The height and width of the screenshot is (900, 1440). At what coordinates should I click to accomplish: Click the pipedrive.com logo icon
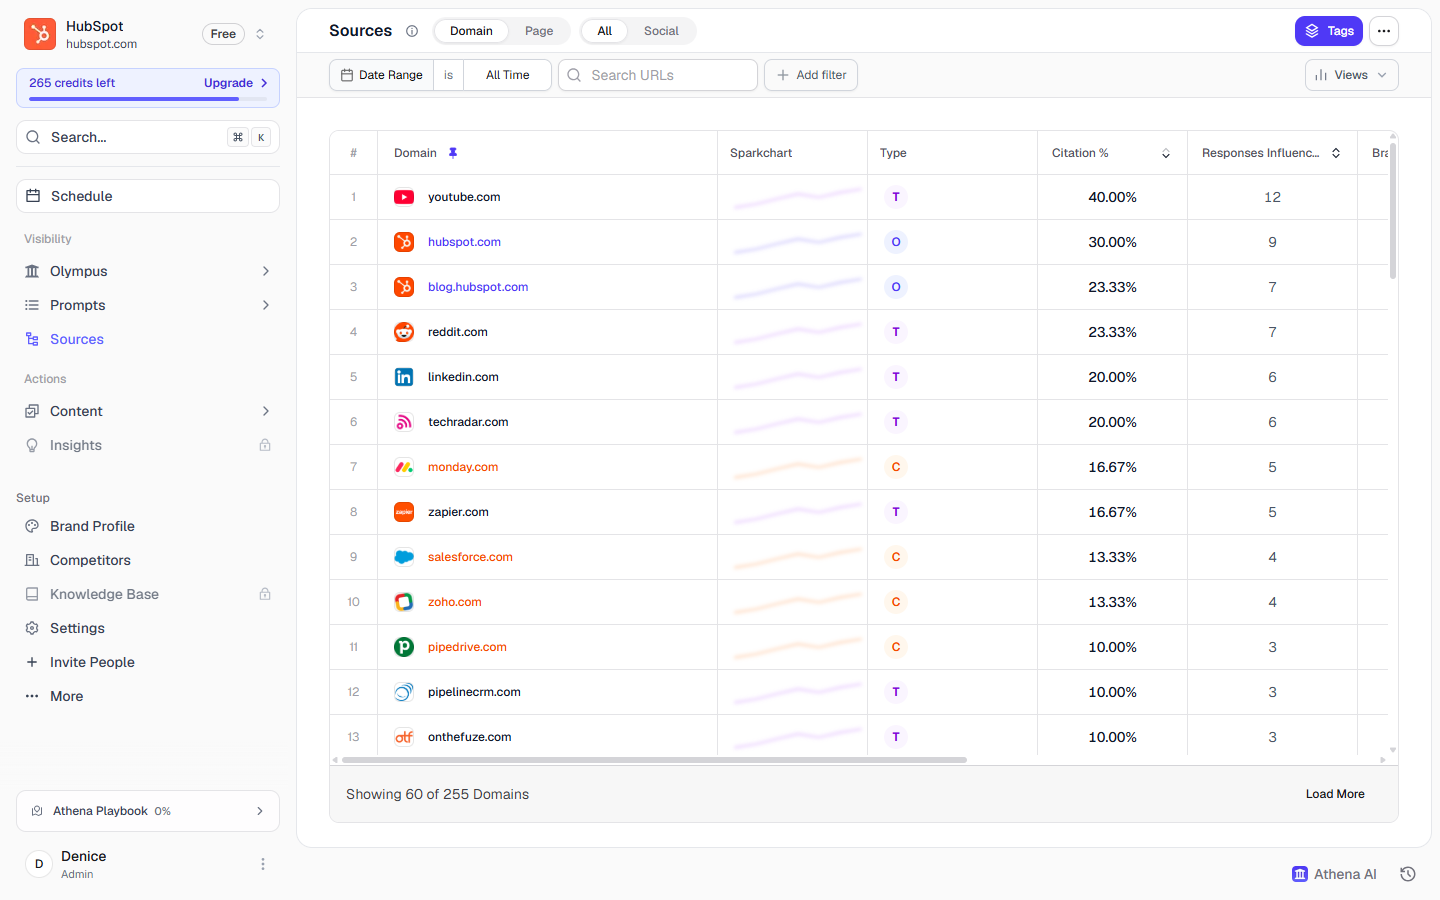(404, 647)
